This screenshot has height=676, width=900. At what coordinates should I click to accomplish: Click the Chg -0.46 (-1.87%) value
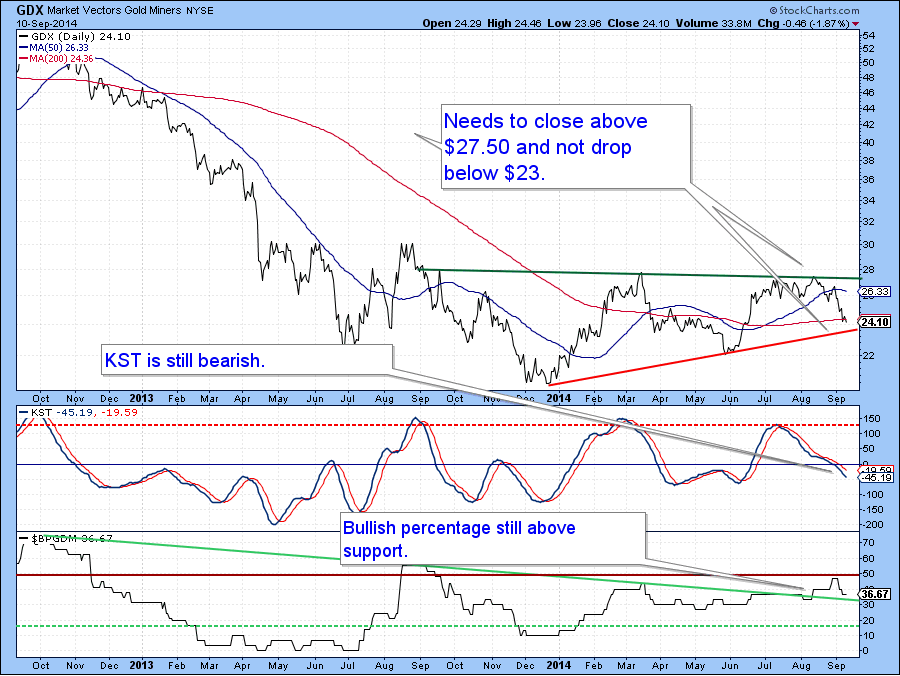804,24
